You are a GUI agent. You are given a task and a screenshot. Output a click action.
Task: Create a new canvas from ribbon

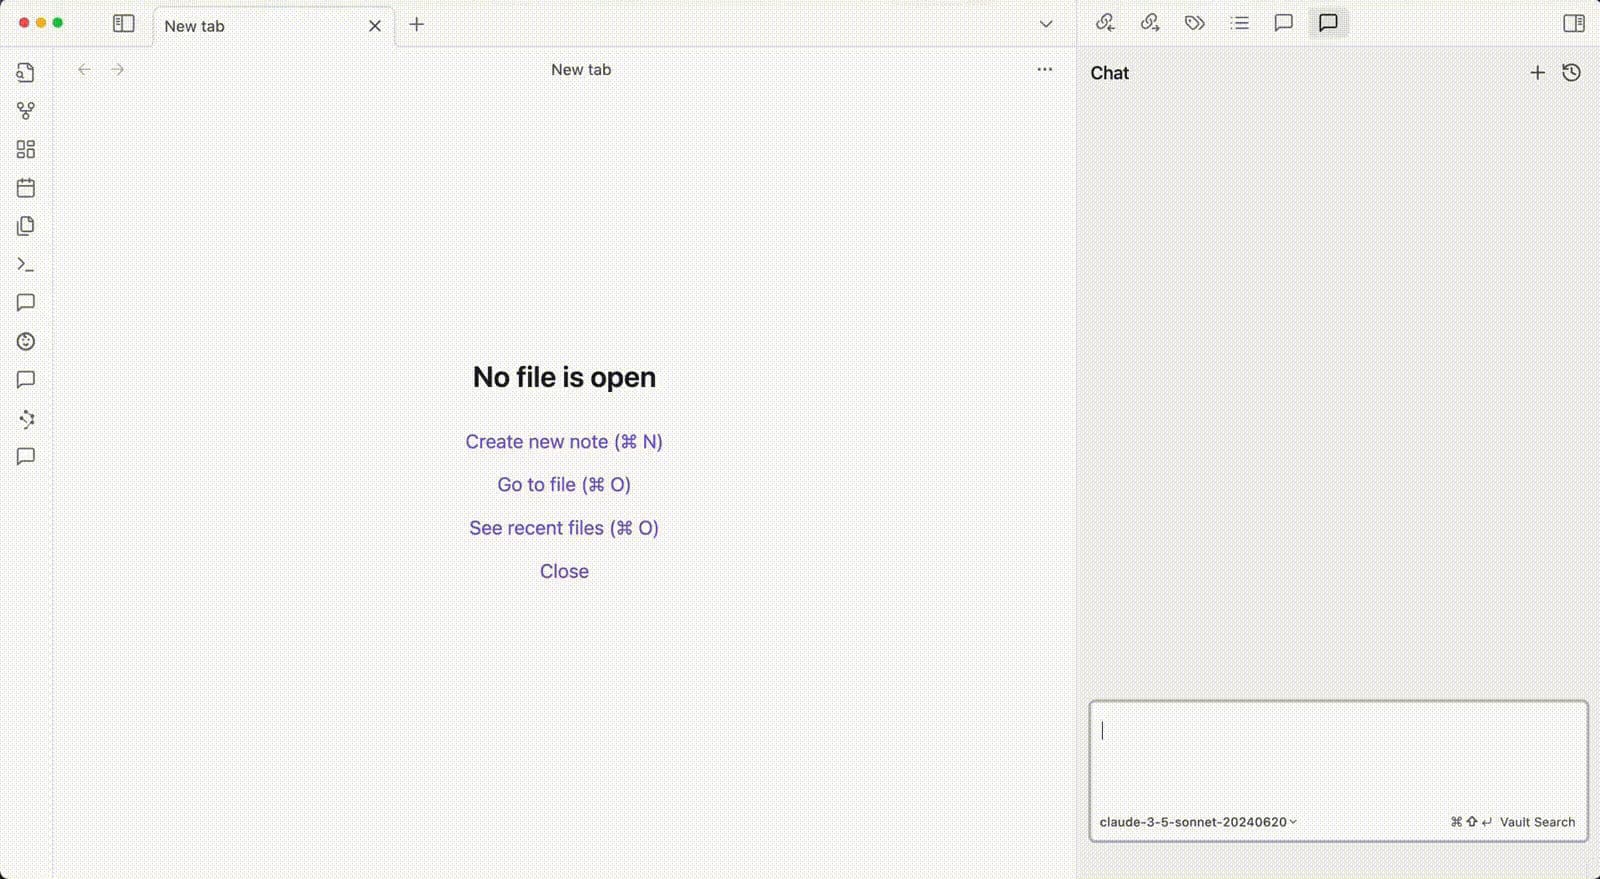[26, 149]
